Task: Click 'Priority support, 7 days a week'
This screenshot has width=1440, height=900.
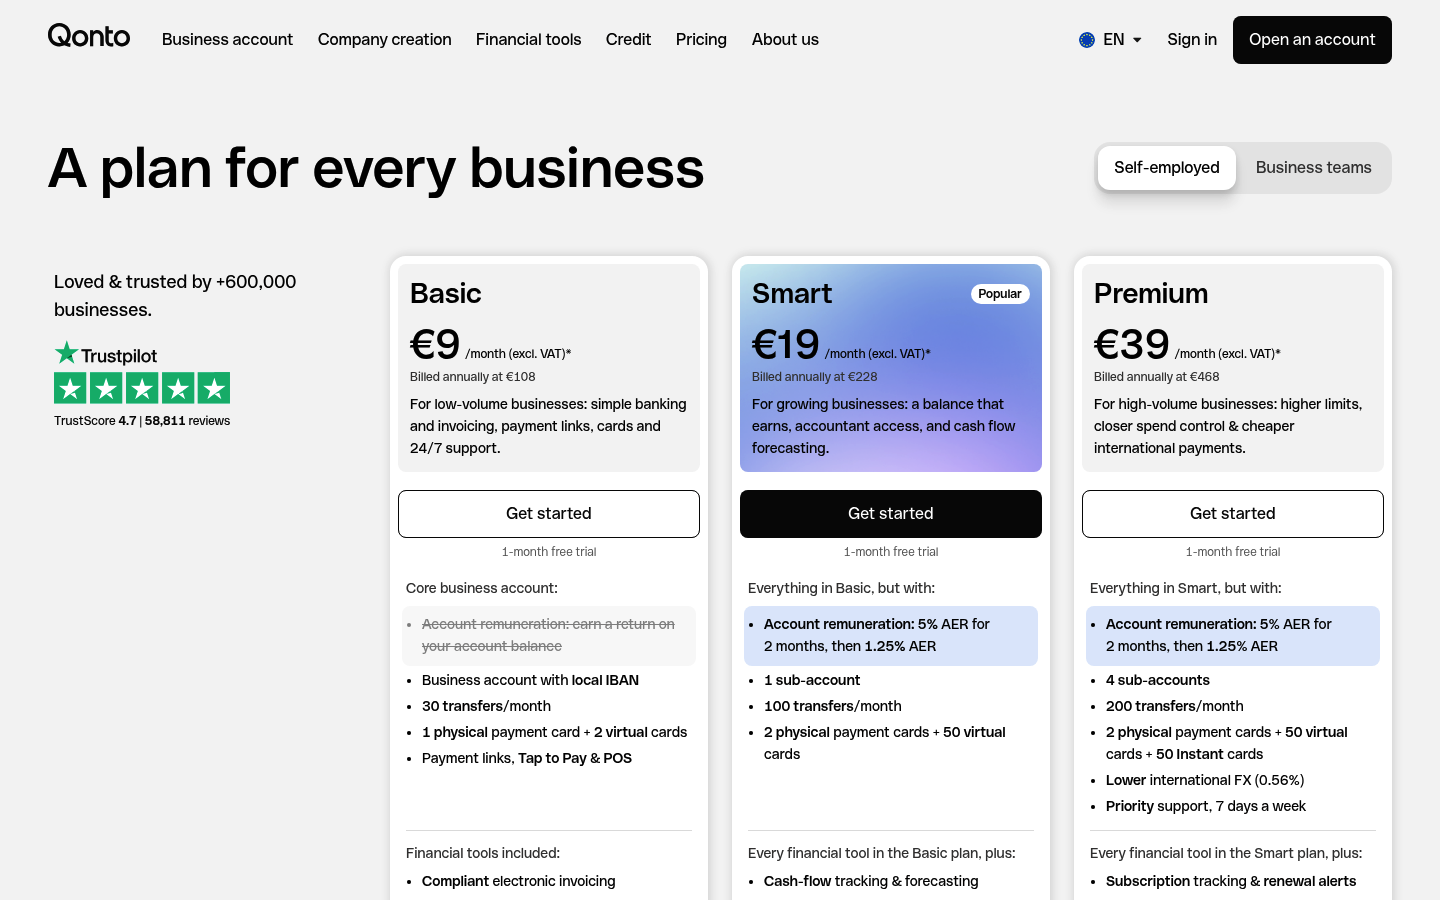Action: tap(1206, 806)
